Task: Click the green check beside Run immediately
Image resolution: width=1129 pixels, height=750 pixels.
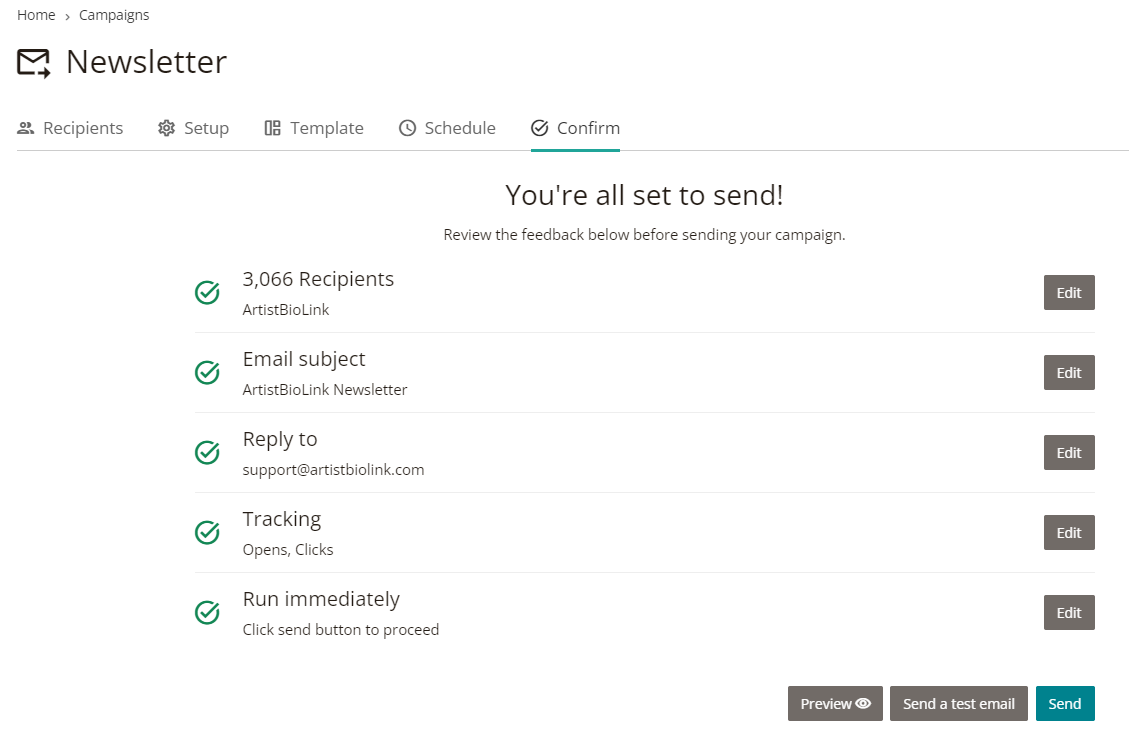Action: pos(207,612)
